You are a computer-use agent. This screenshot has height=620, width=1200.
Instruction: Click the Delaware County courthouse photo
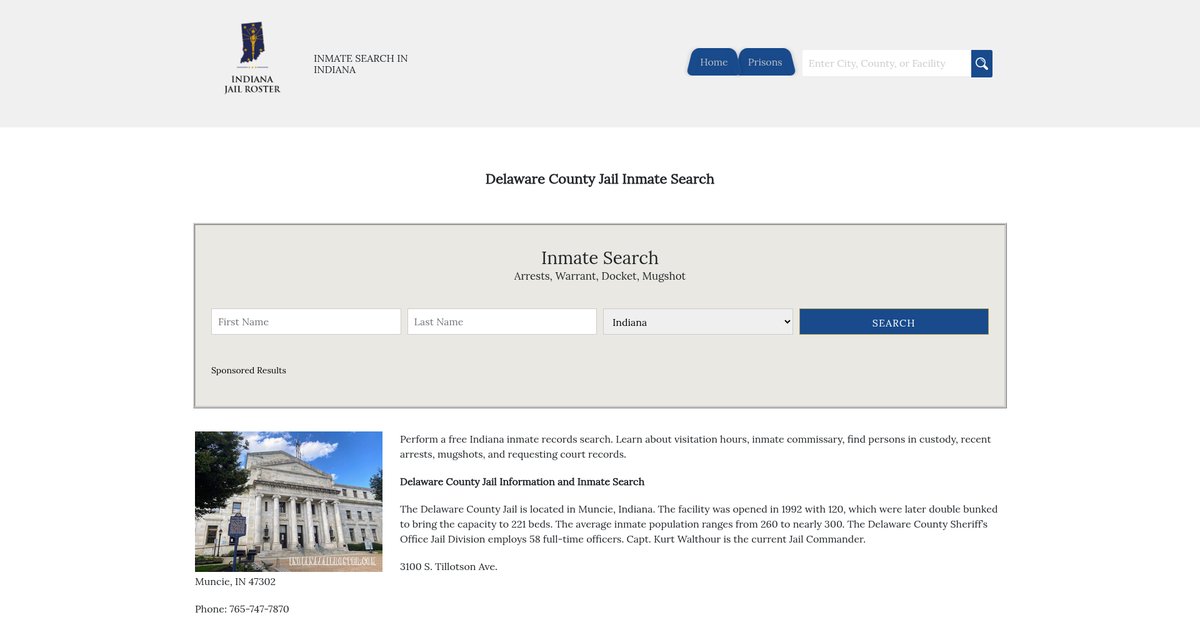click(288, 501)
